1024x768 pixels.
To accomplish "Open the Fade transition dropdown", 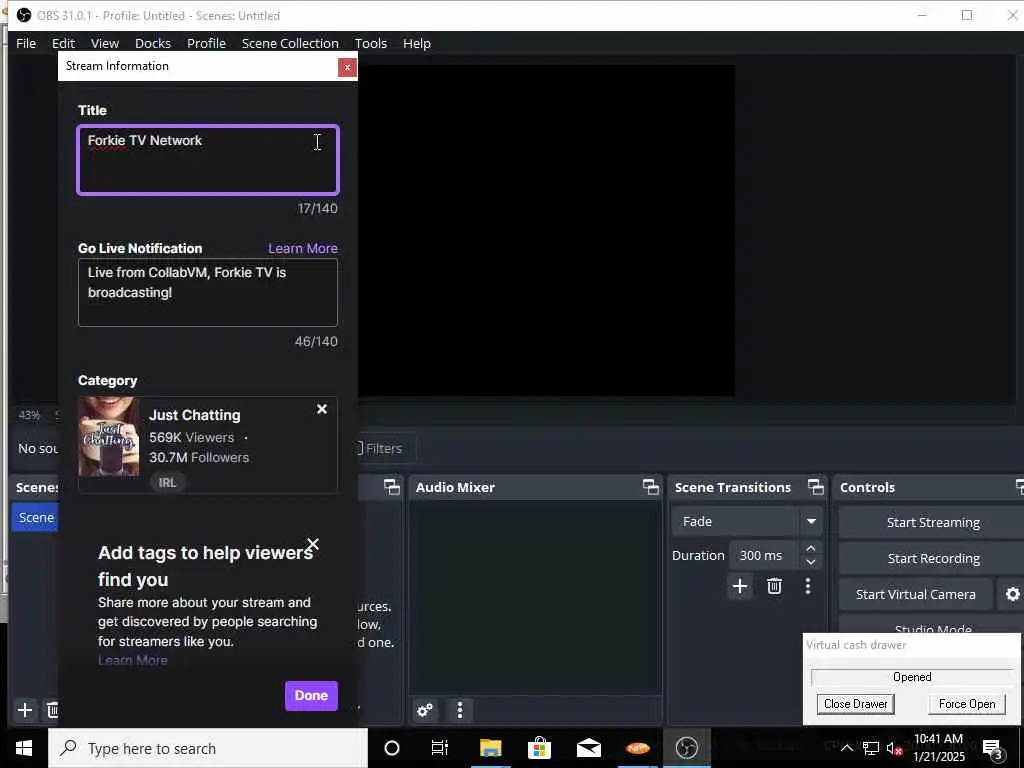I will coord(746,522).
